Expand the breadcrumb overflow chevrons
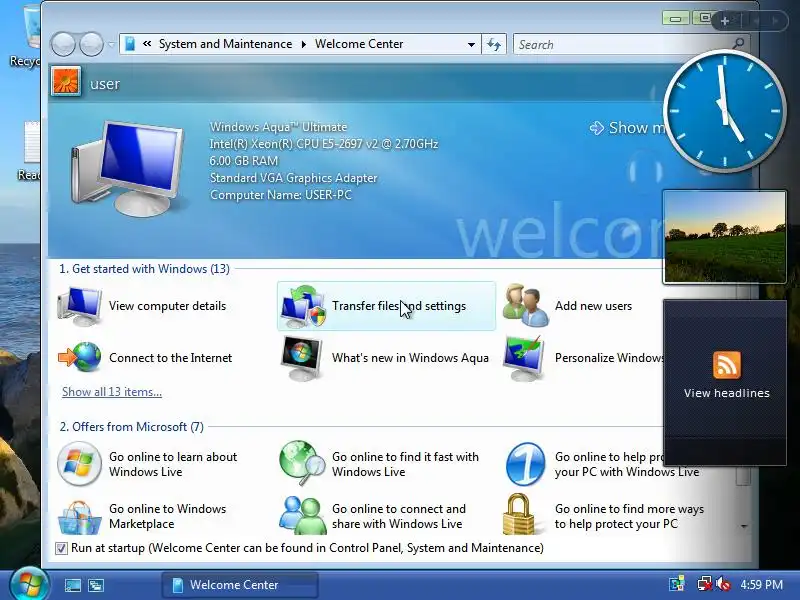Viewport: 800px width, 600px height. click(x=147, y=44)
